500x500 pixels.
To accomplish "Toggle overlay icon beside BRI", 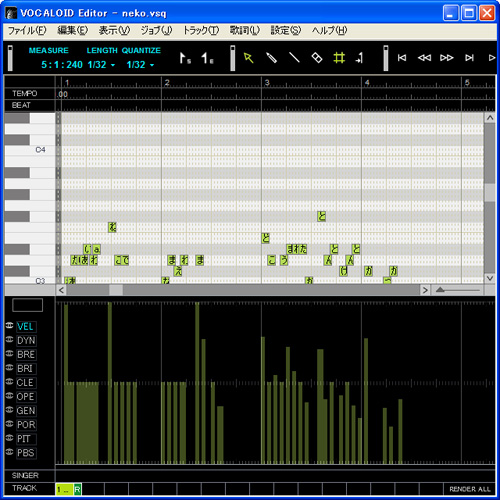I will coord(9,367).
